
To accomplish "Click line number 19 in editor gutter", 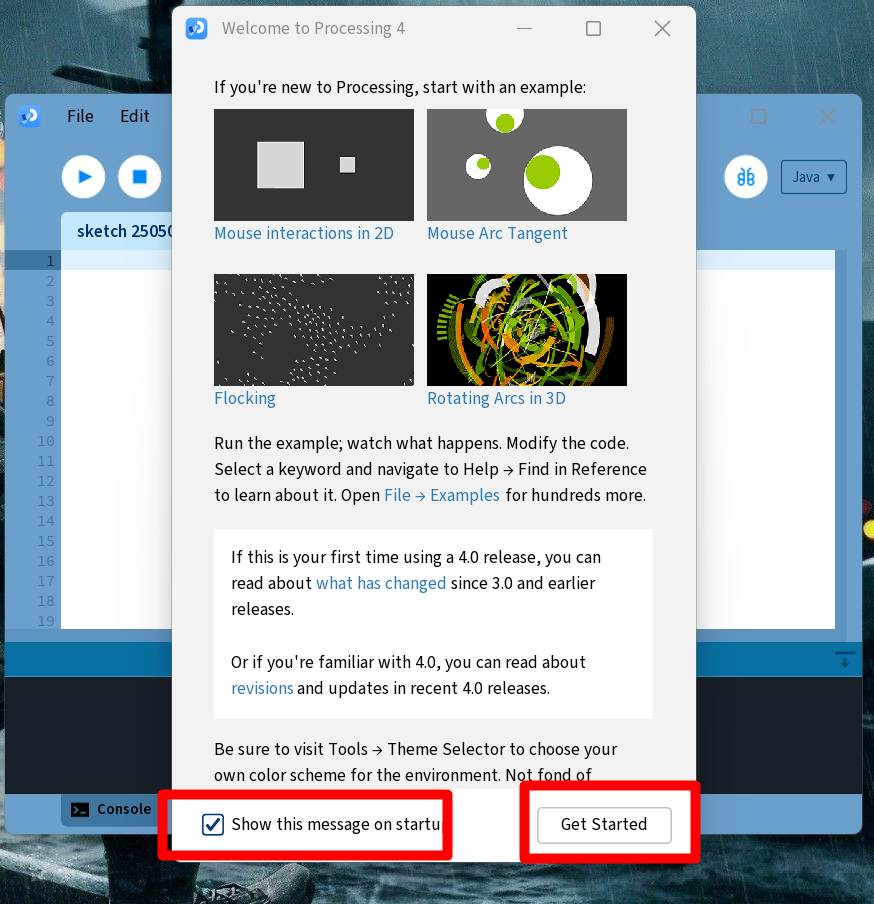I will coord(46,622).
